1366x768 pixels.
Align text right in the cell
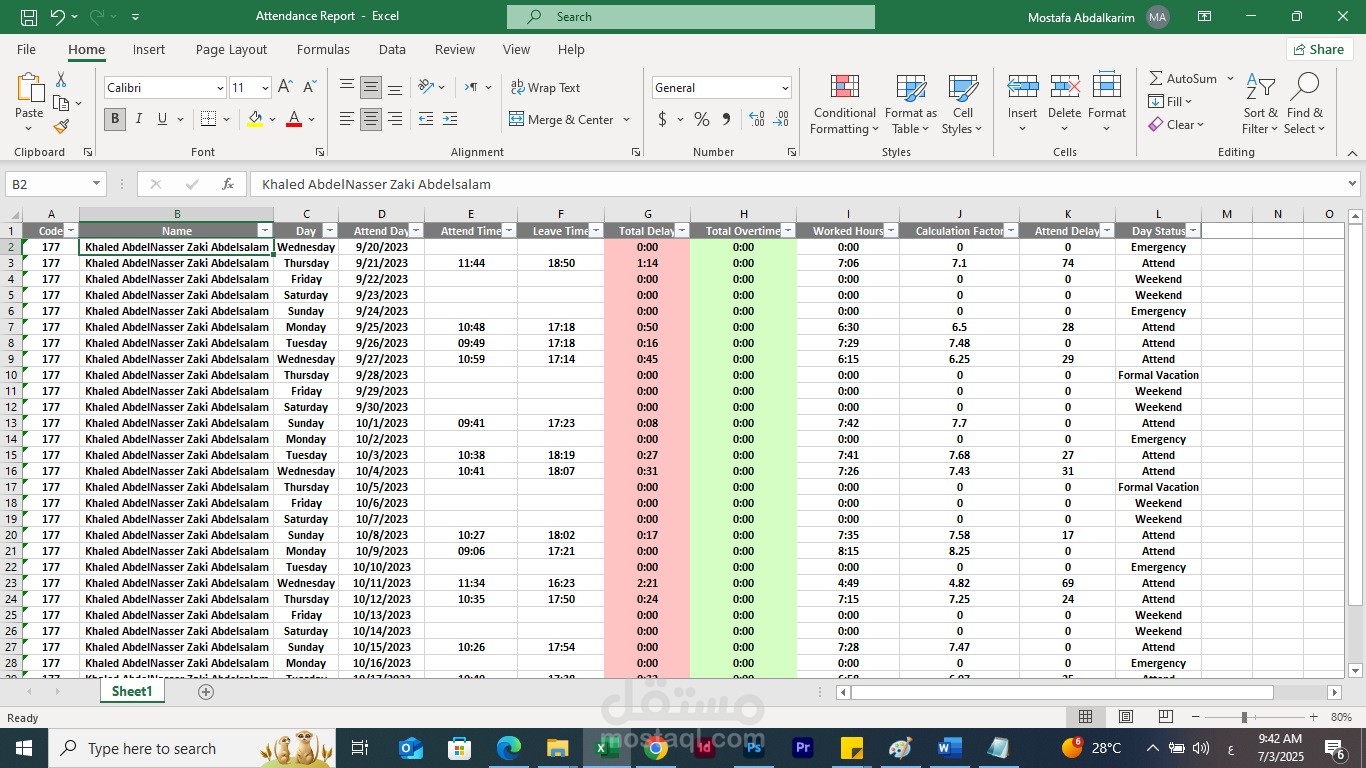pyautogui.click(x=395, y=119)
